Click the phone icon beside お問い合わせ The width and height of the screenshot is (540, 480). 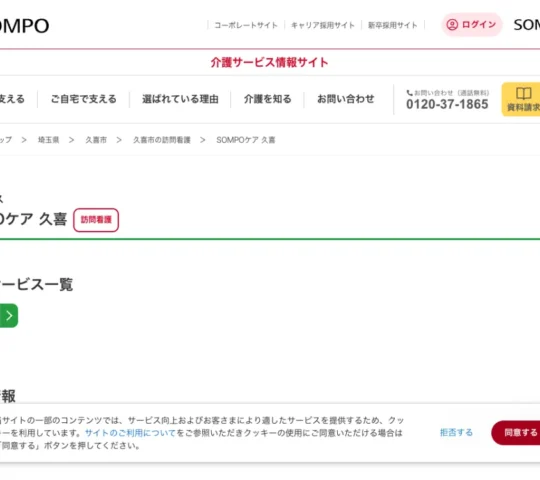[409, 93]
